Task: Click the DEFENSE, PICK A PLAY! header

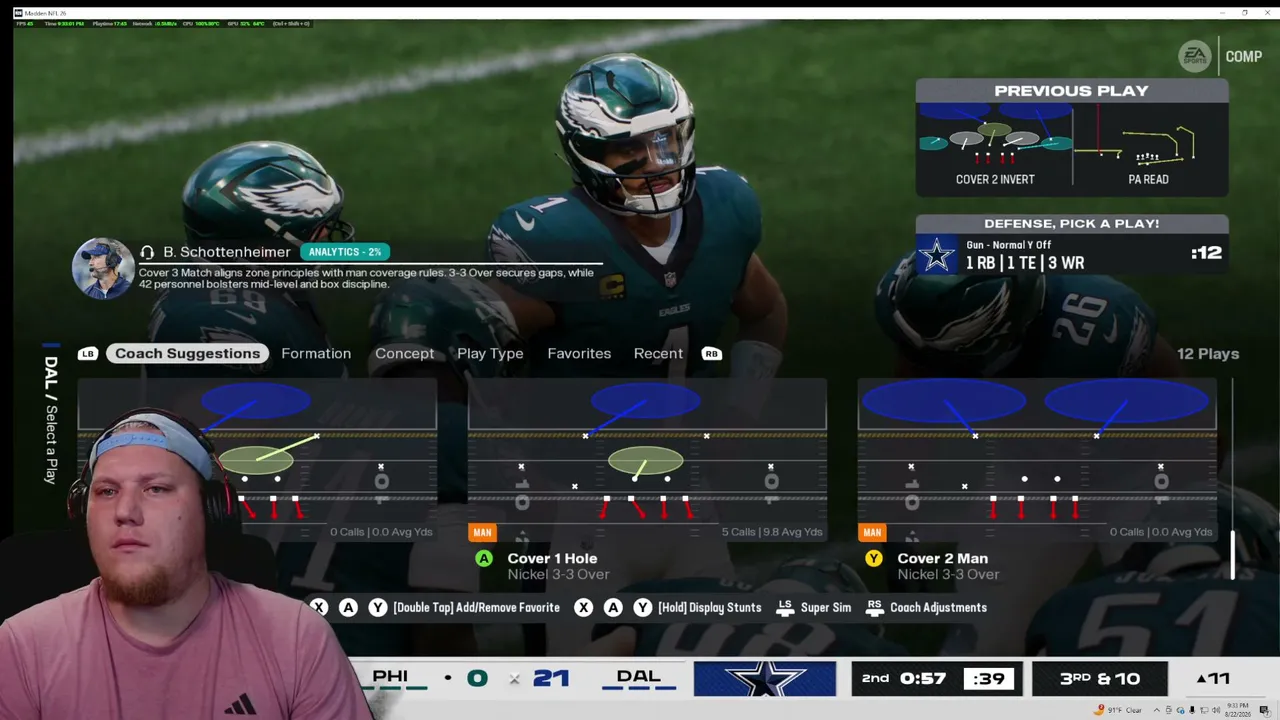Action: pyautogui.click(x=1072, y=224)
